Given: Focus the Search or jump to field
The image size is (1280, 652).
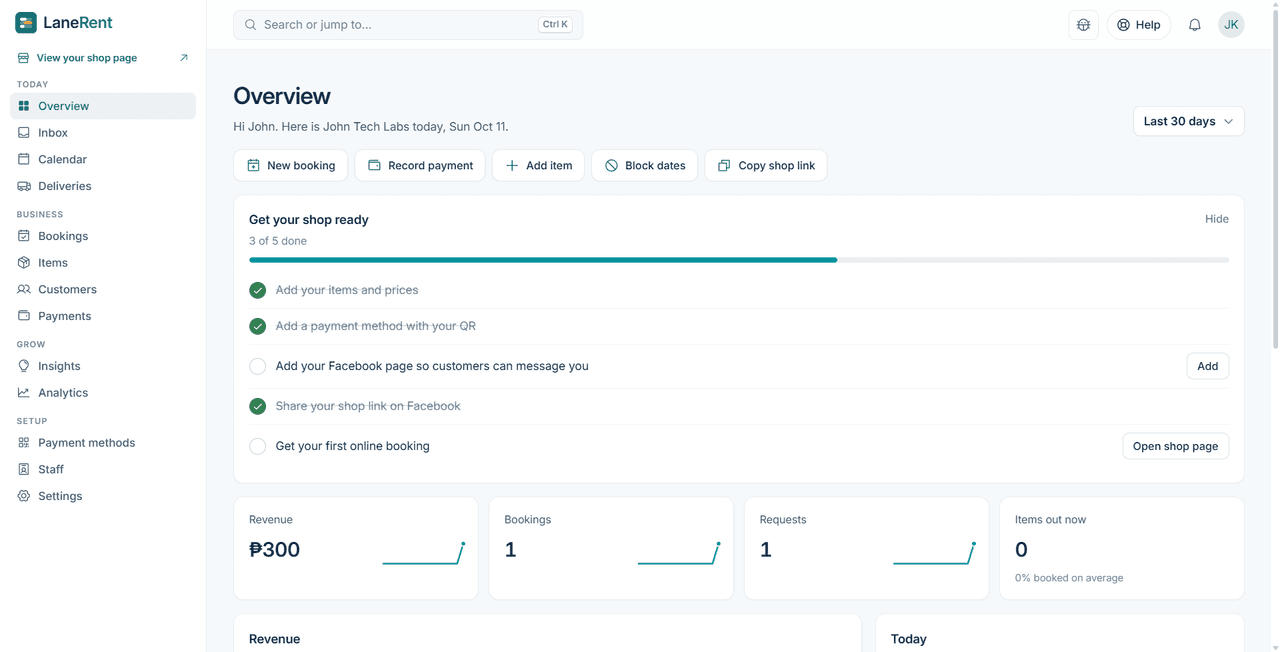Looking at the screenshot, I should [408, 25].
